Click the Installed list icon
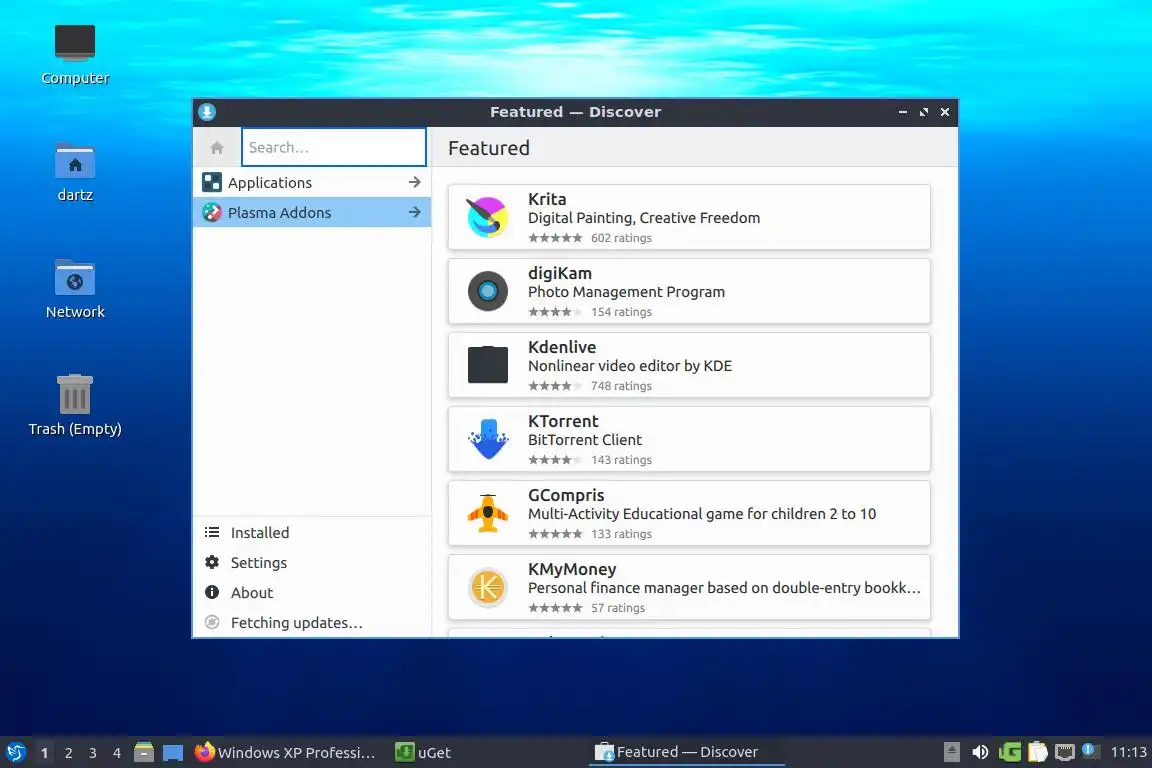 (212, 533)
